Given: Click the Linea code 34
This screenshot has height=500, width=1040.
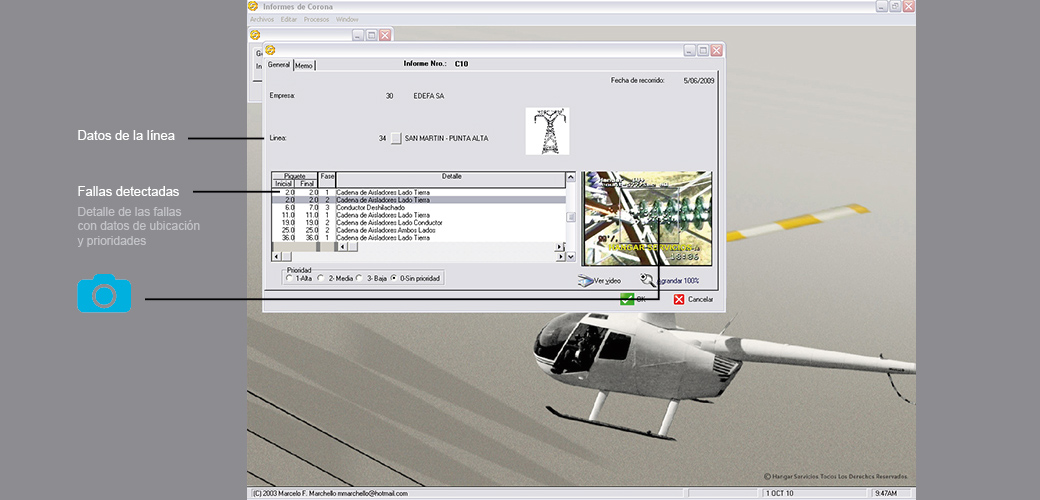Looking at the screenshot, I should pos(382,139).
